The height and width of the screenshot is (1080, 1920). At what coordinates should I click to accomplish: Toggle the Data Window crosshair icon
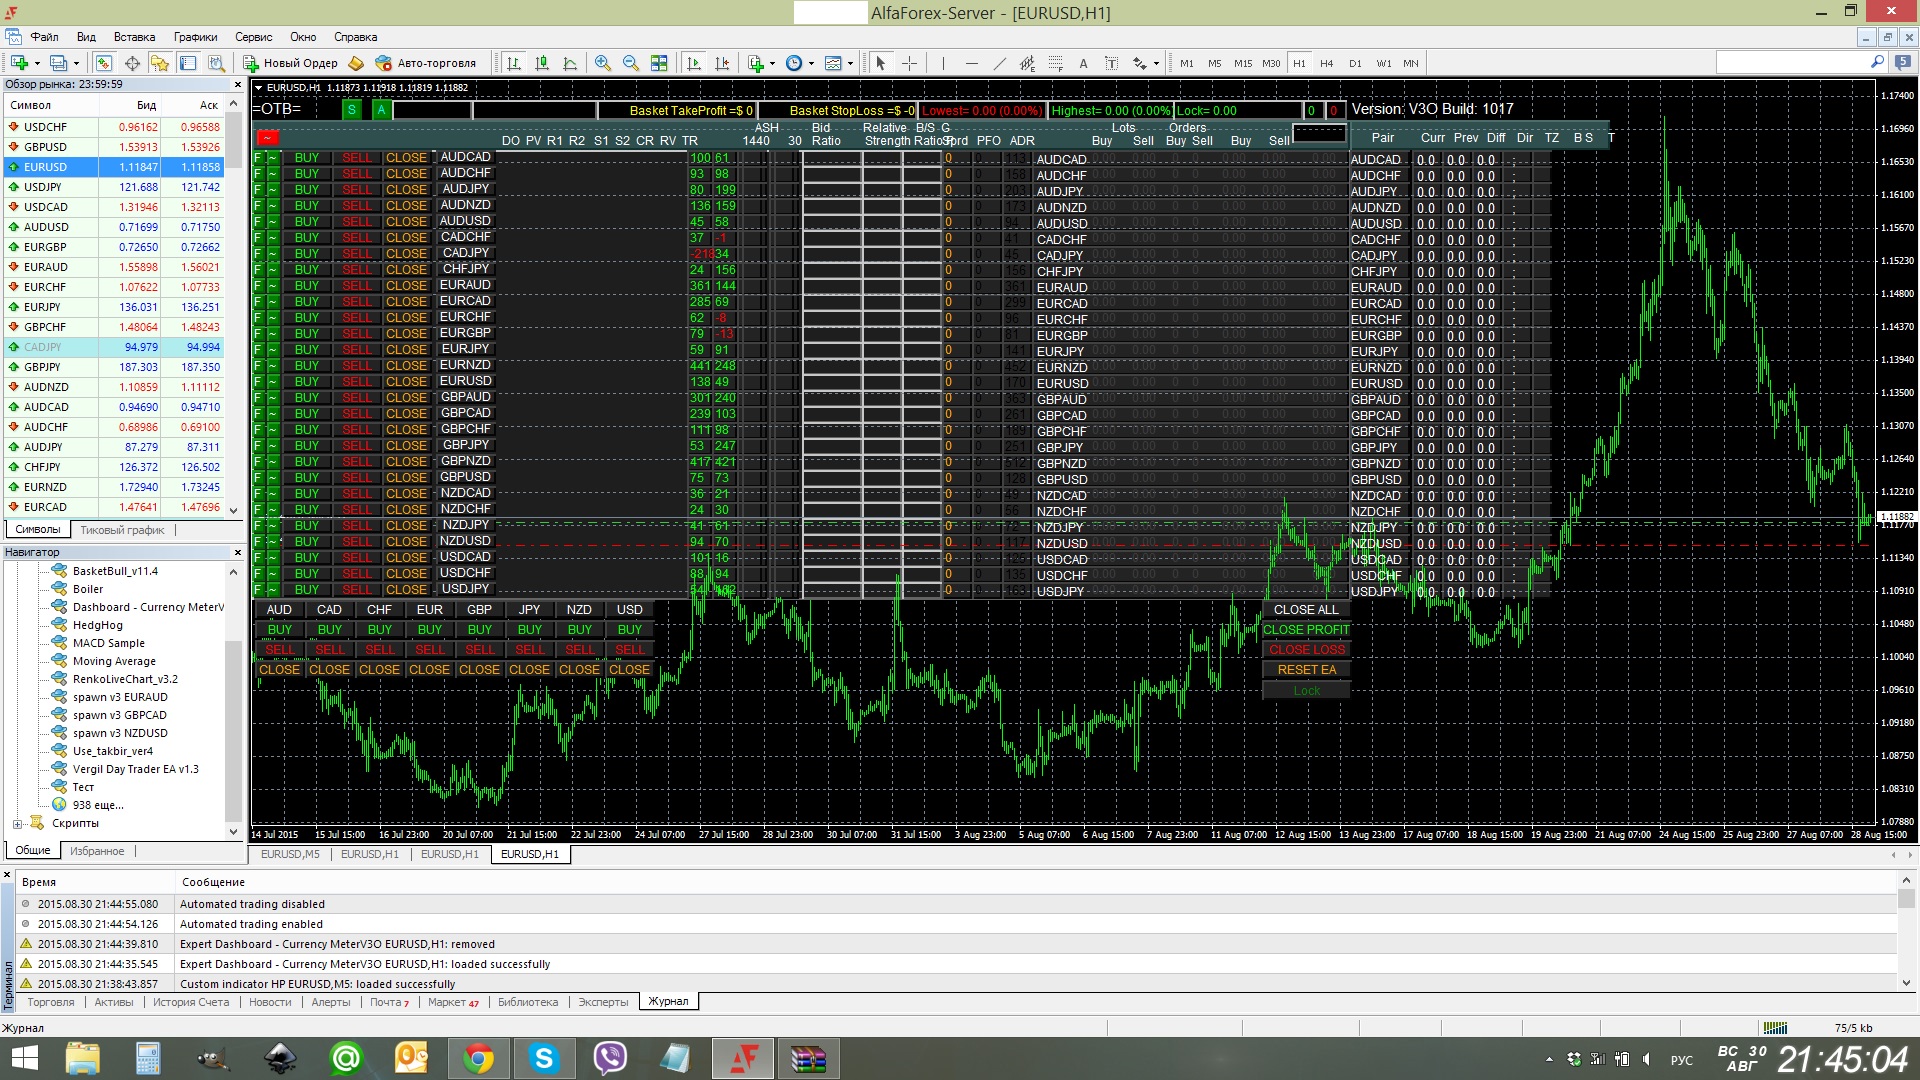[132, 63]
